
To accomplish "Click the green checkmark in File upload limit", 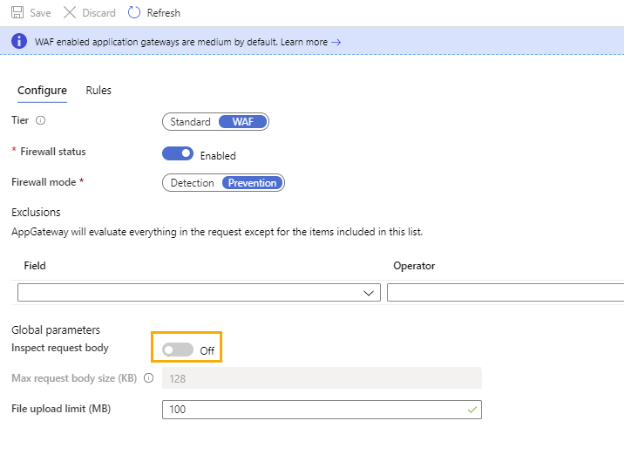I will coord(472,409).
